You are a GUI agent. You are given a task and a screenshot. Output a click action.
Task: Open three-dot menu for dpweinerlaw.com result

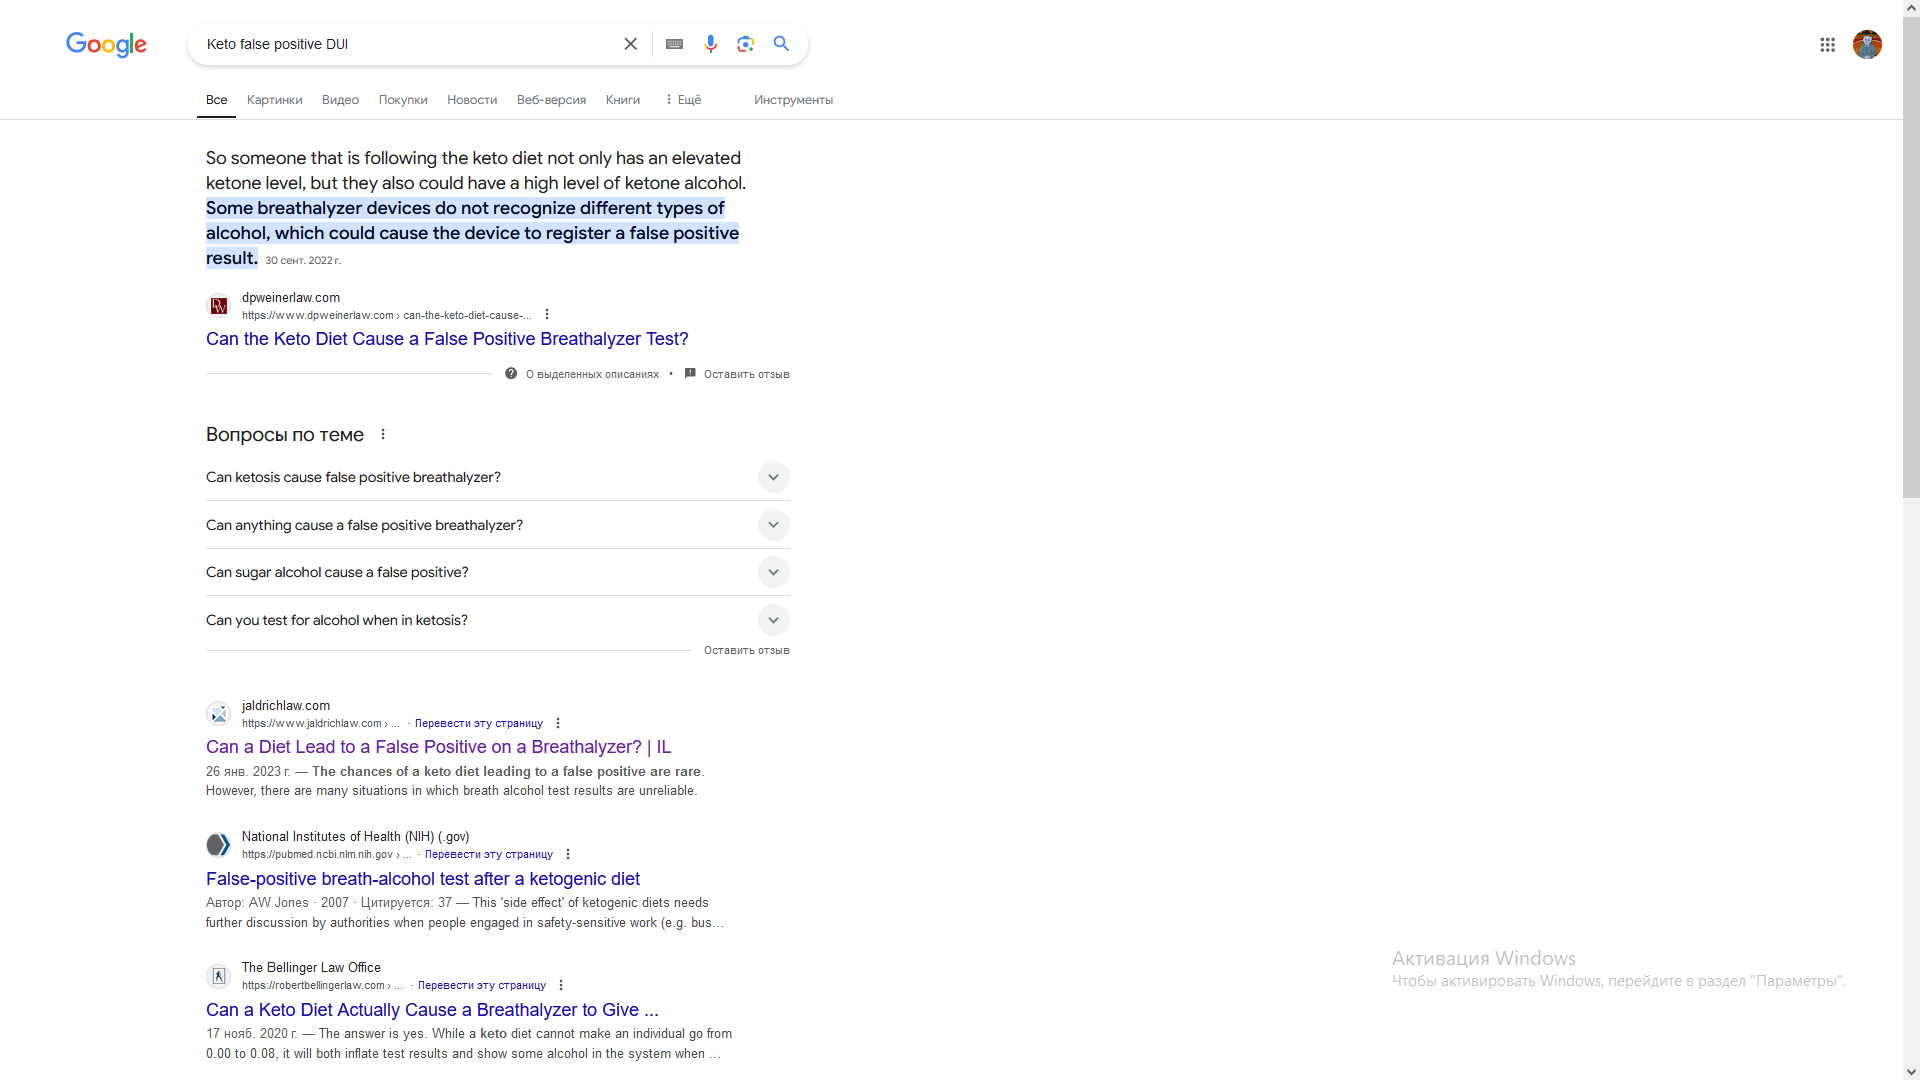click(x=547, y=314)
